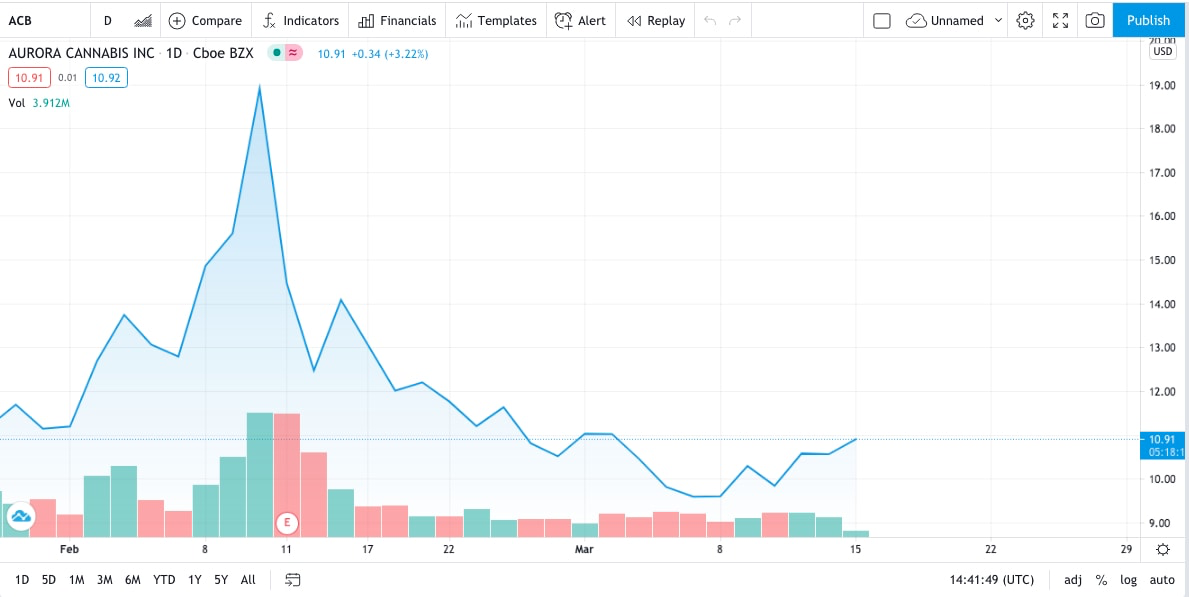Set time range to 1D
The image size is (1189, 597).
[22, 580]
